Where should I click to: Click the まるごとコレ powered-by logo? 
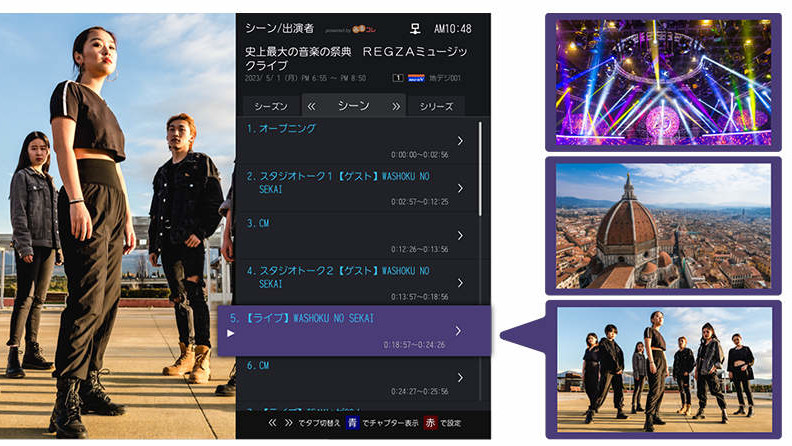click(365, 30)
